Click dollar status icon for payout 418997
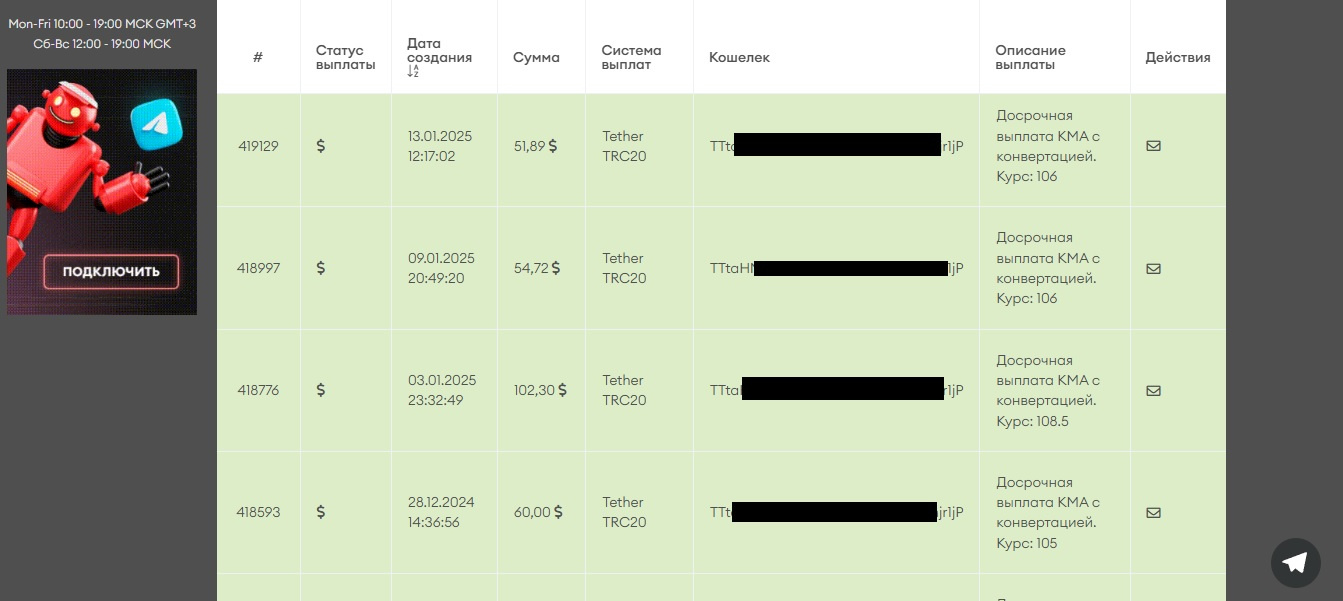 (x=321, y=268)
